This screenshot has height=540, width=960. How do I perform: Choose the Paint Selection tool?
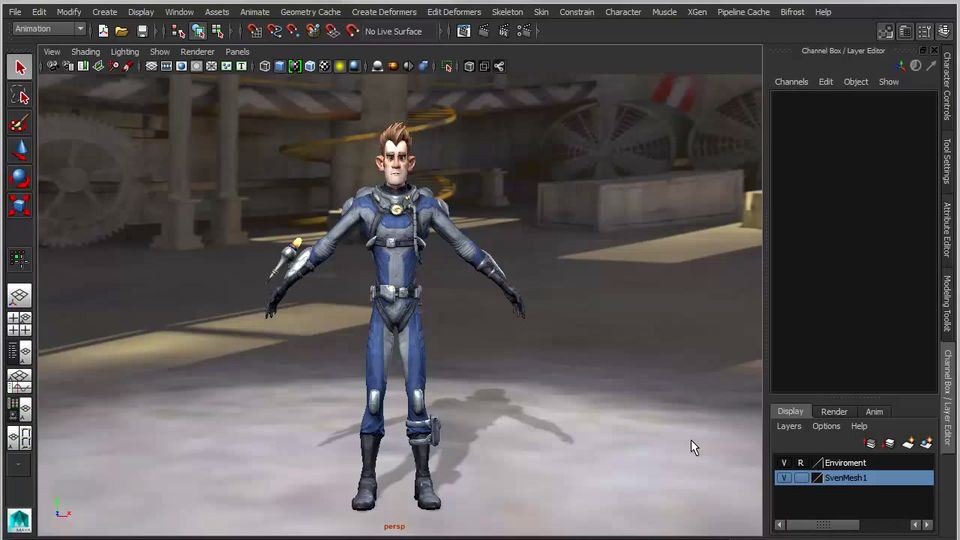tap(20, 124)
